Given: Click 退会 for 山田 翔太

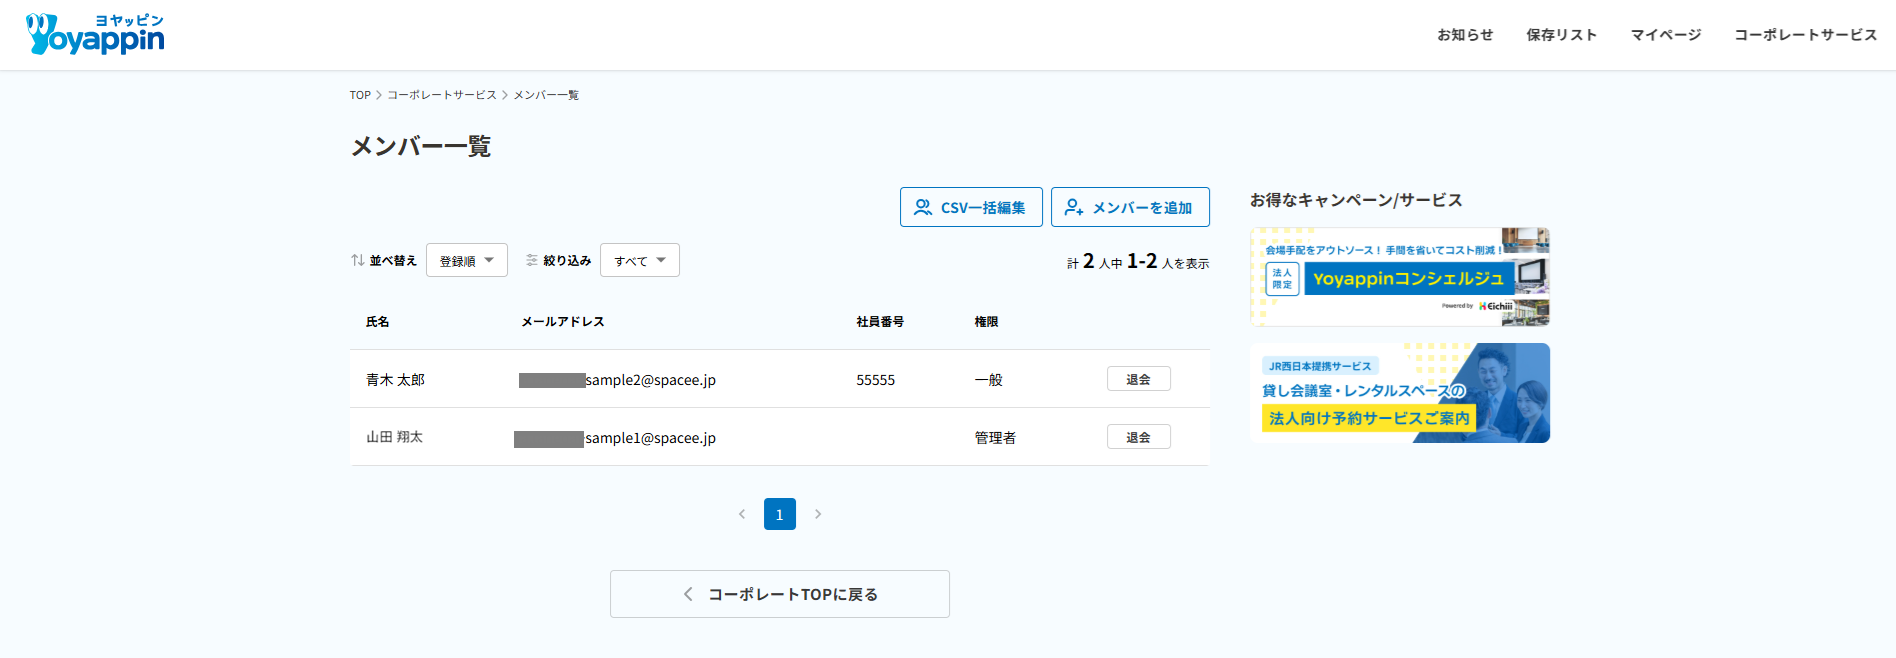Looking at the screenshot, I should [1138, 437].
